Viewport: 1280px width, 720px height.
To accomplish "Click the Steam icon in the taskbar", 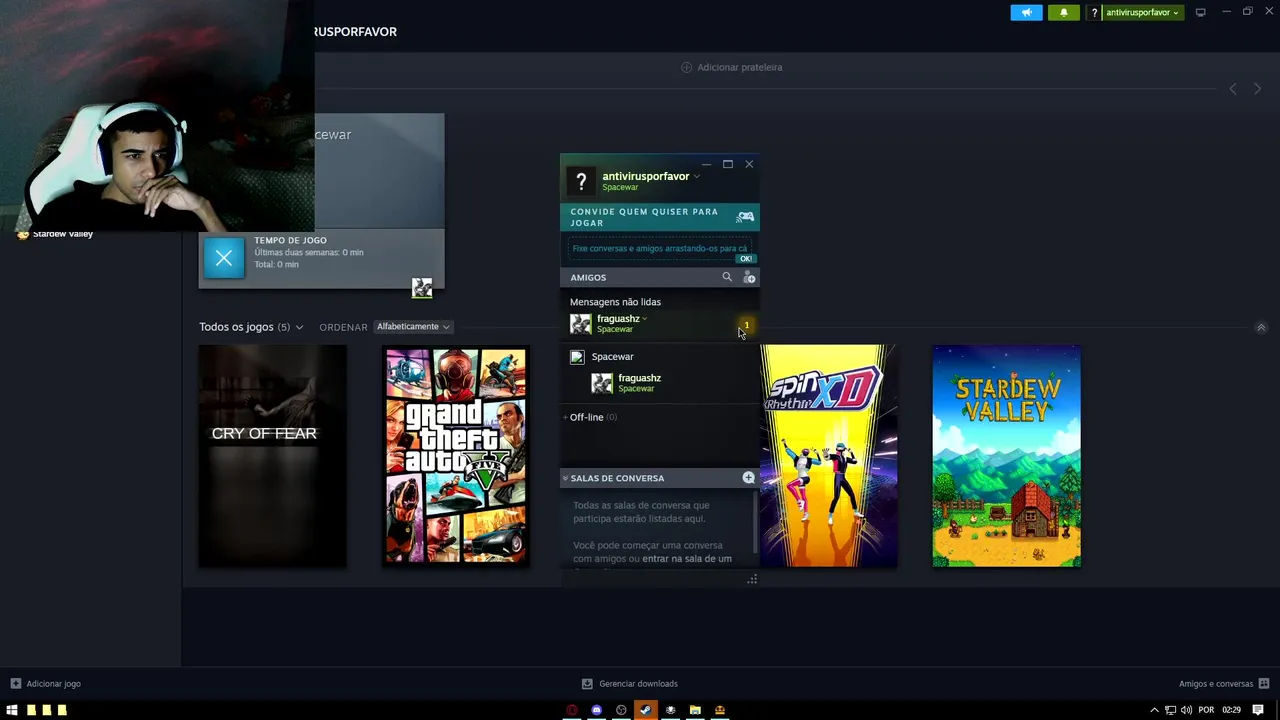I will click(x=645, y=710).
